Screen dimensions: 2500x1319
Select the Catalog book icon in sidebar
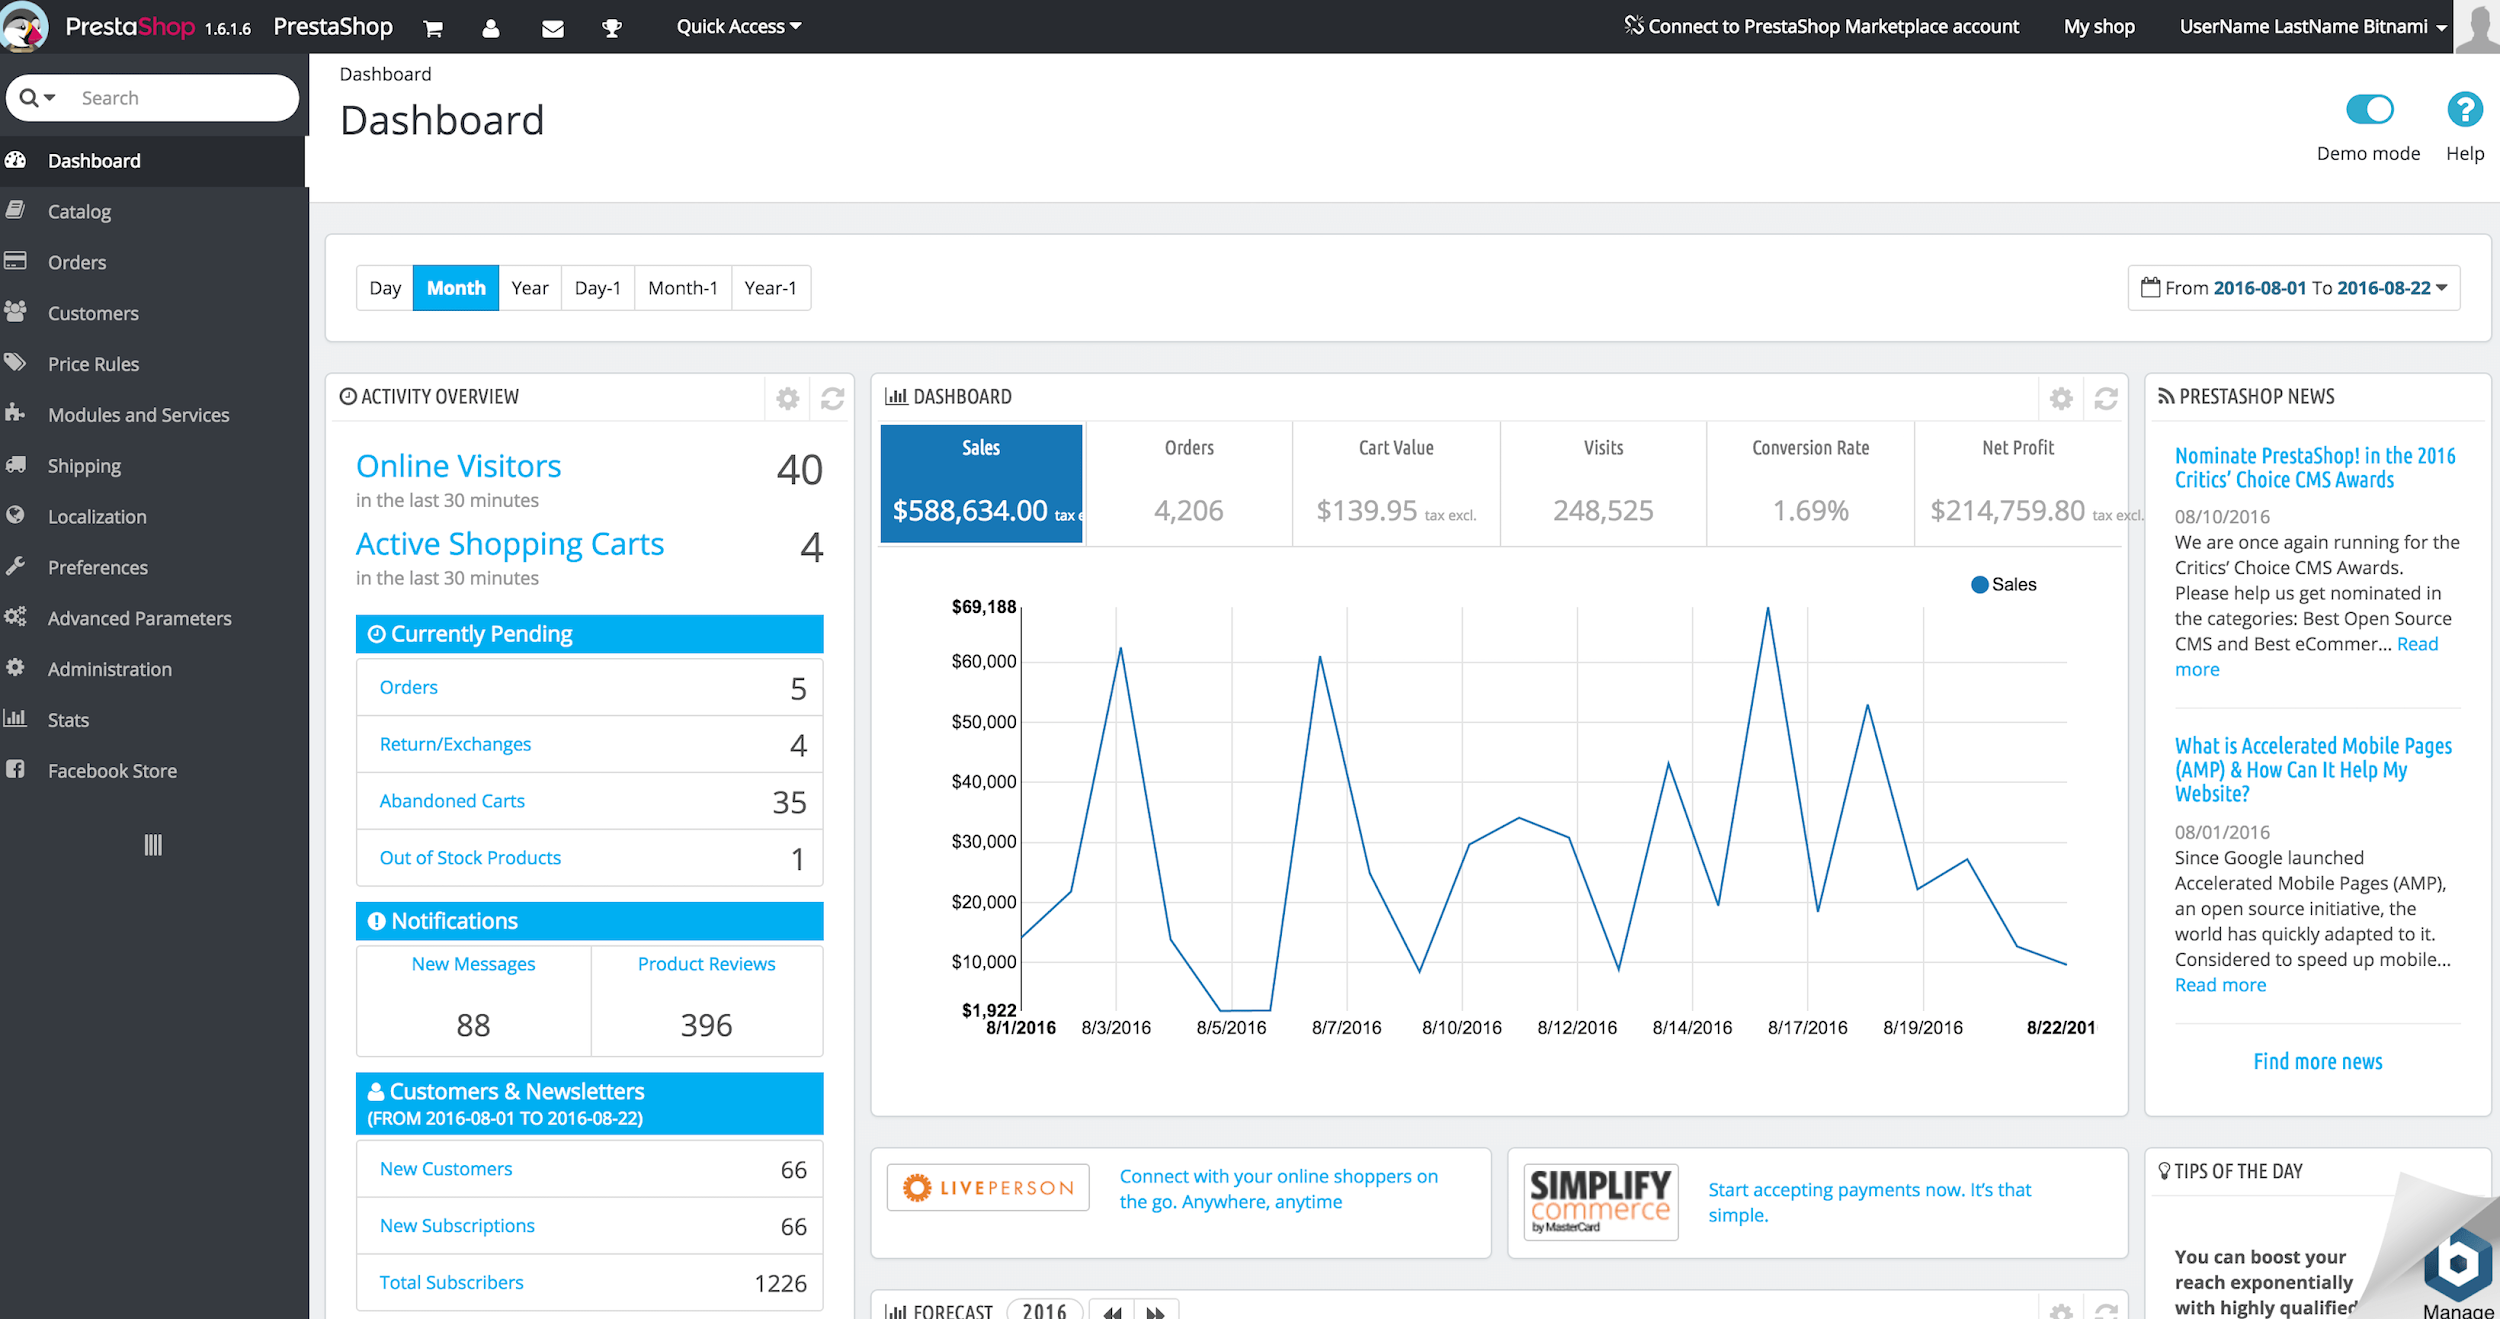point(17,211)
